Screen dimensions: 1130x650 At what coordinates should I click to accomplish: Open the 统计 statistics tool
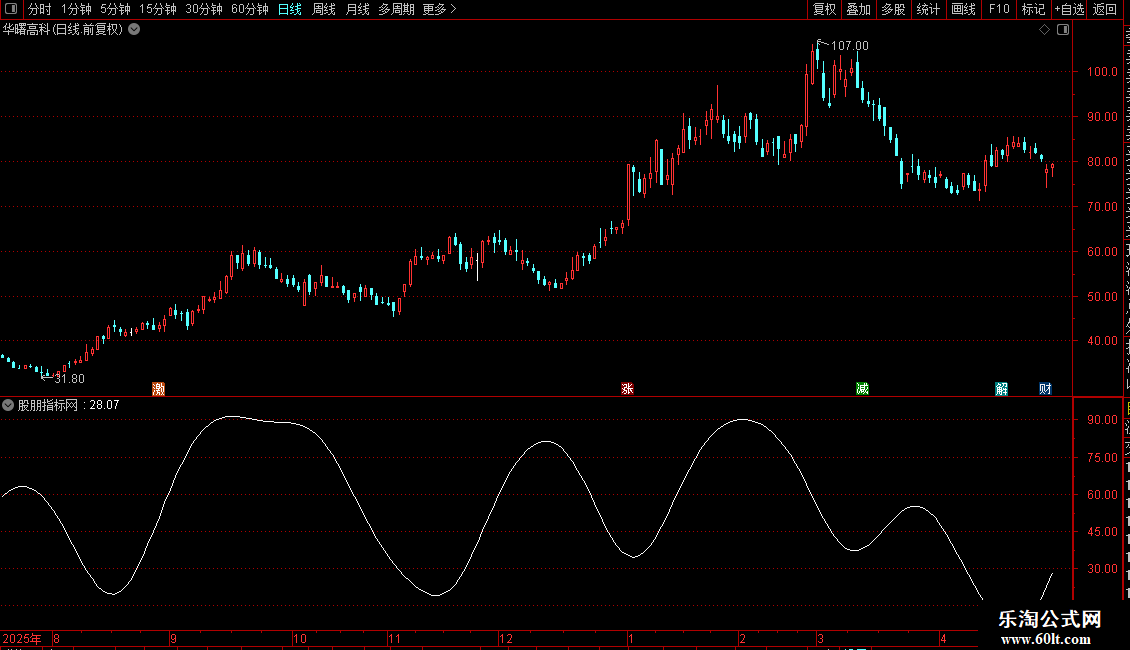pos(928,9)
